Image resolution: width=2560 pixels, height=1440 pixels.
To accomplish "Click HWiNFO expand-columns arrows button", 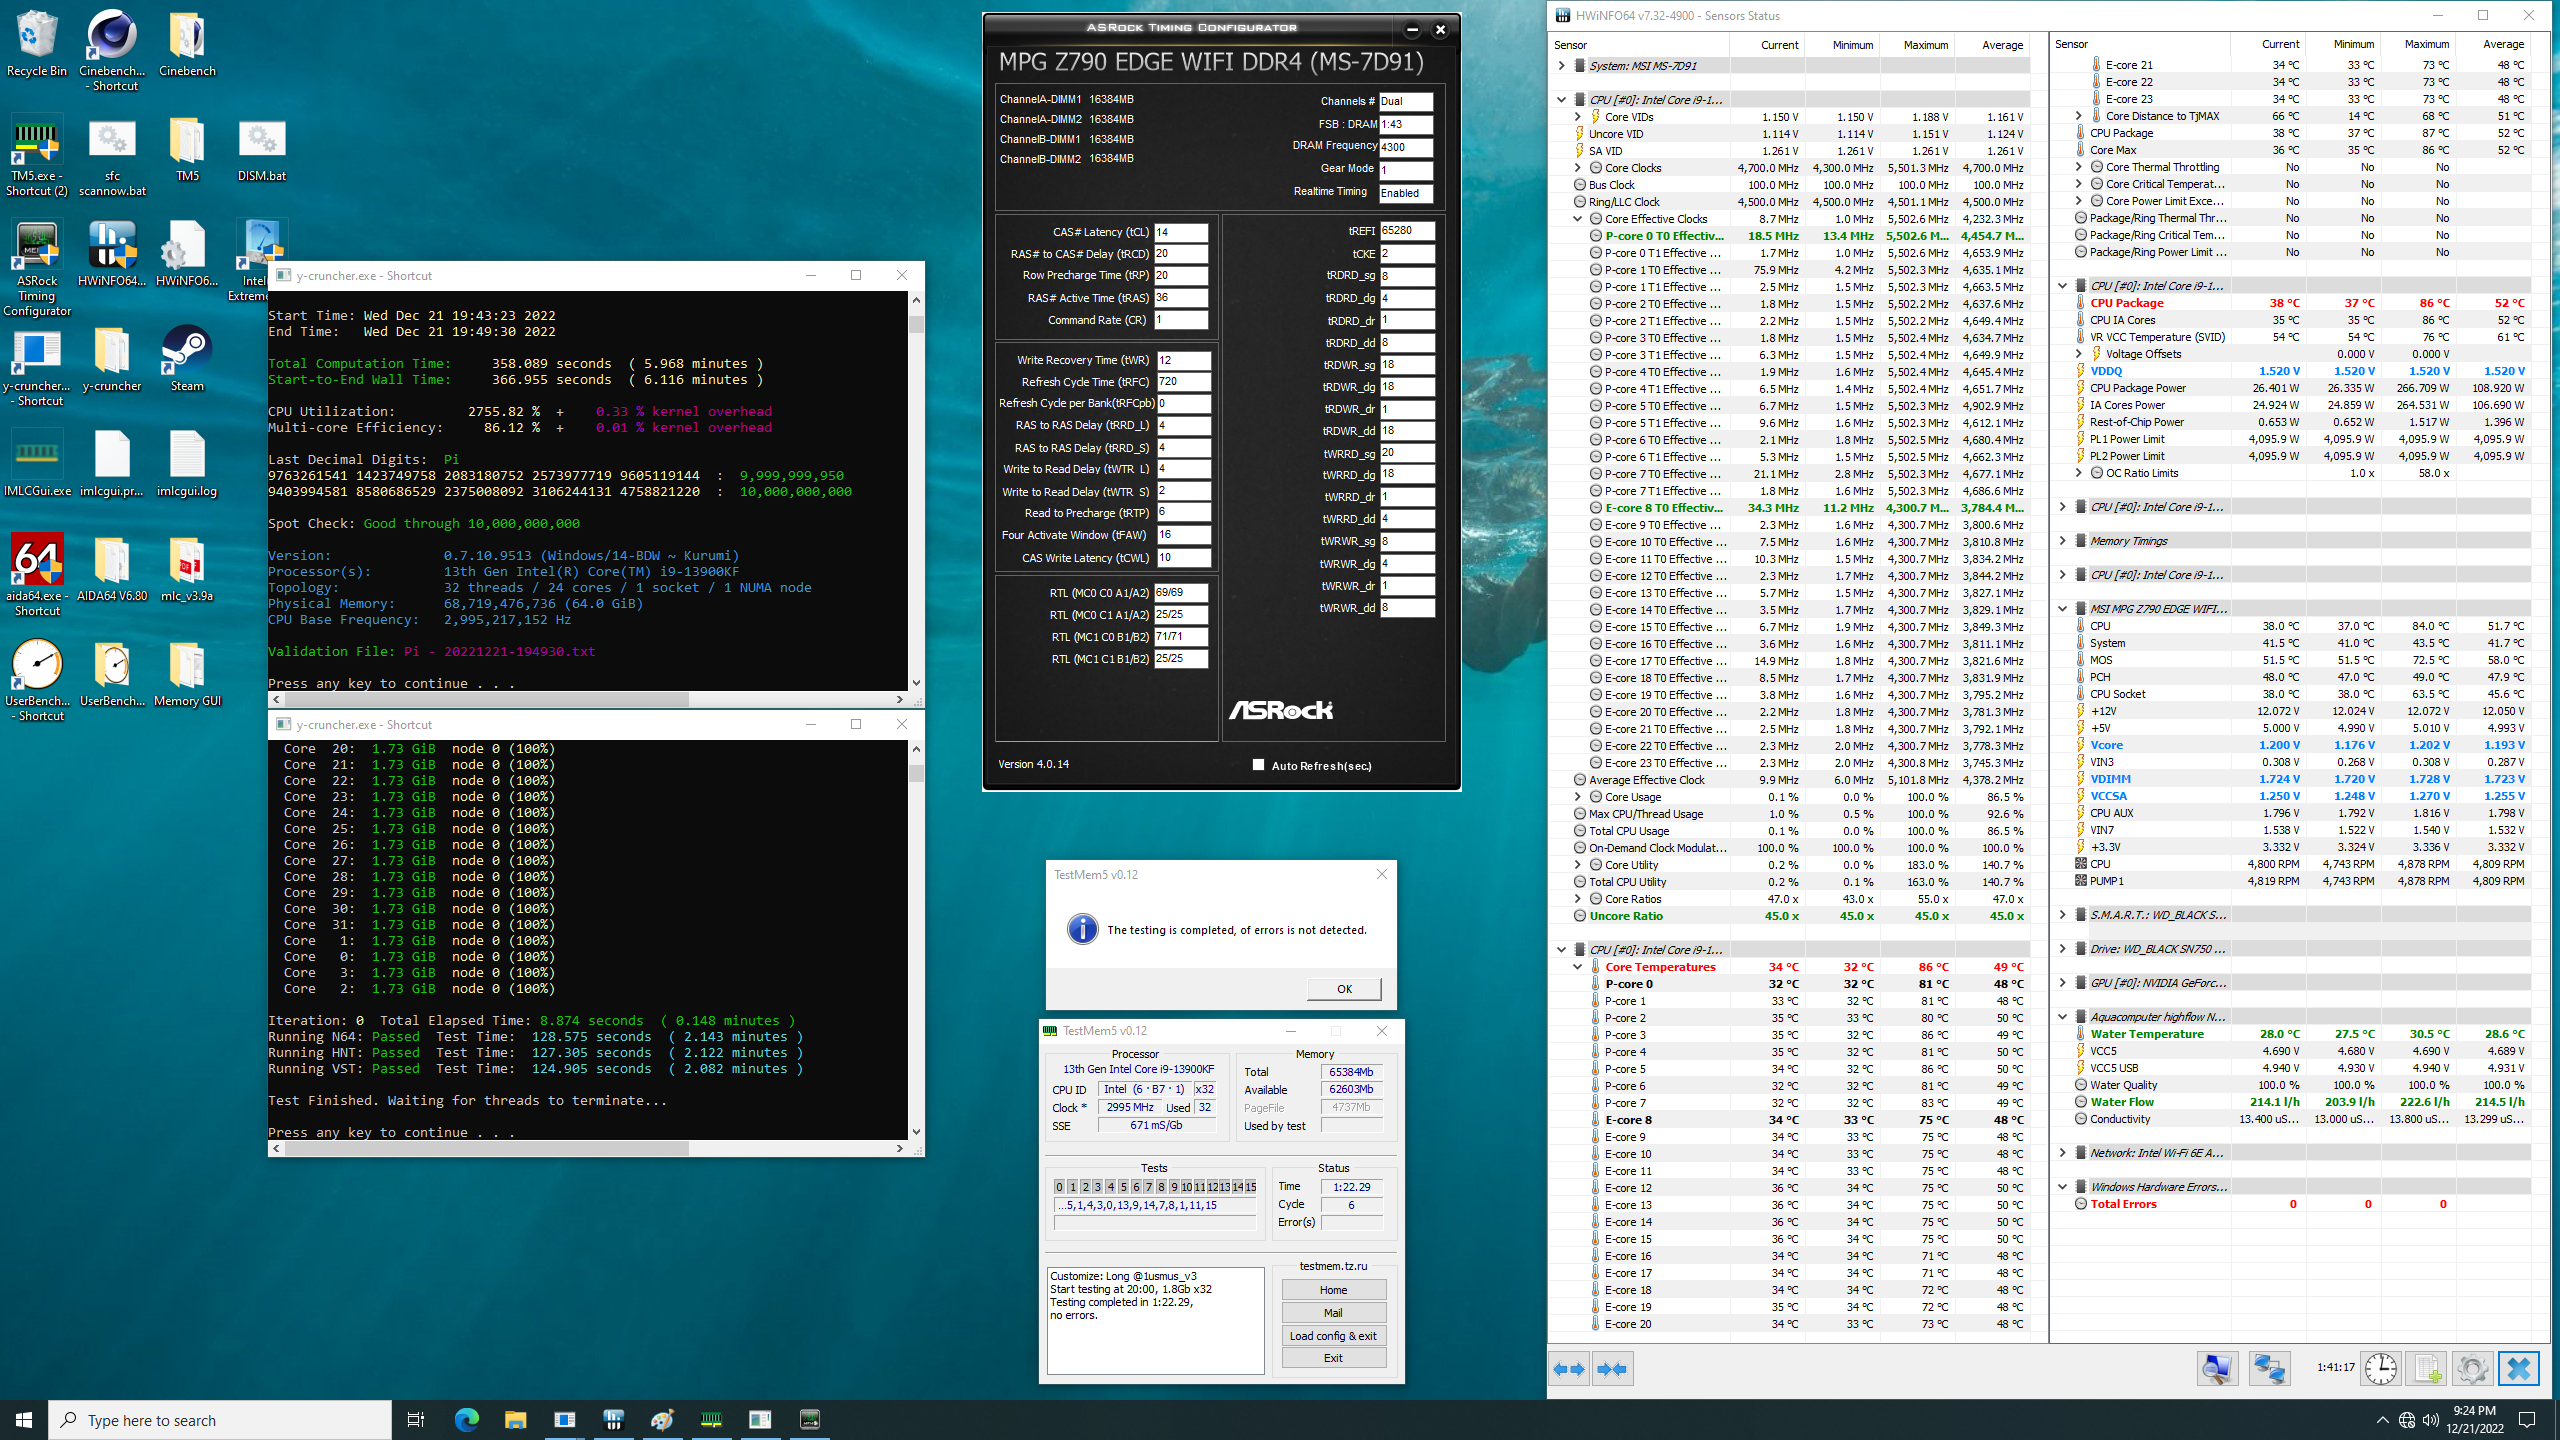I will 1570,1369.
